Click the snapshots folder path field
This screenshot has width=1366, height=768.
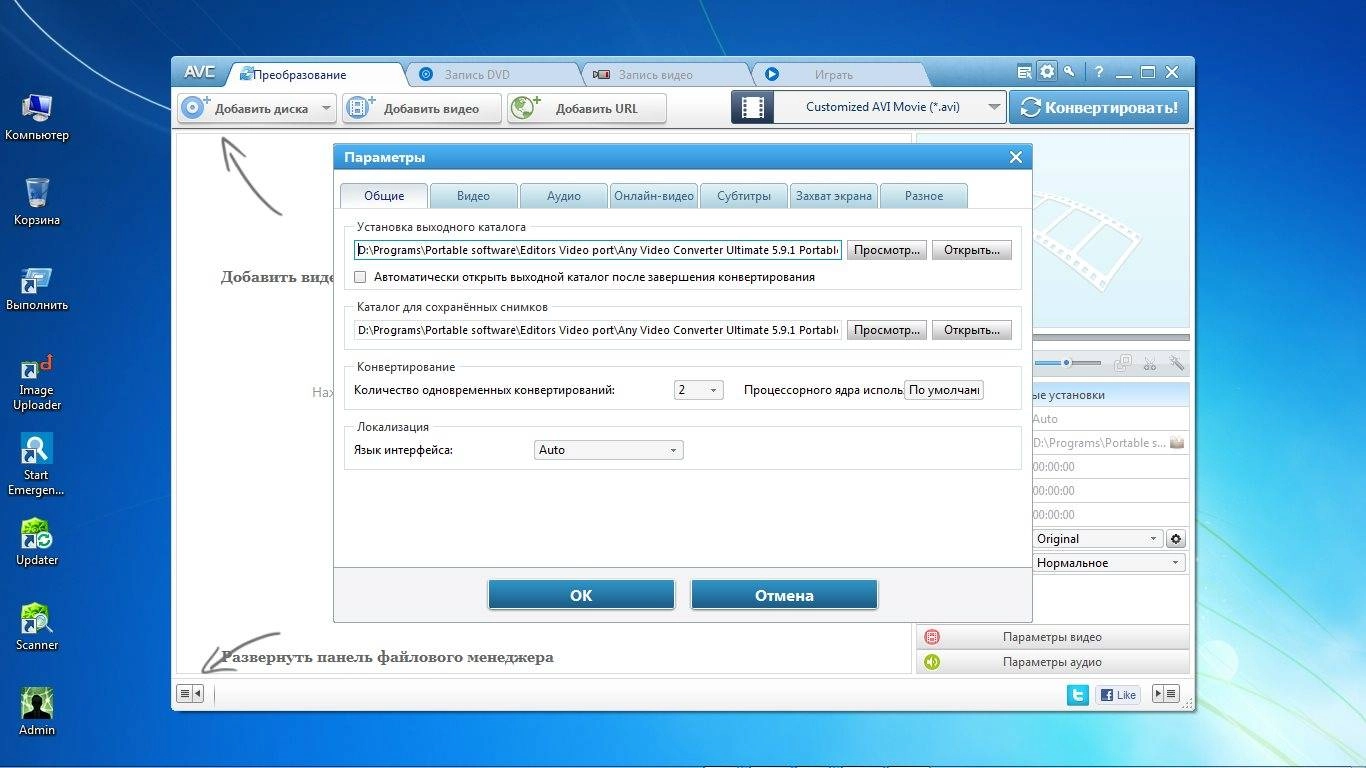(598, 330)
